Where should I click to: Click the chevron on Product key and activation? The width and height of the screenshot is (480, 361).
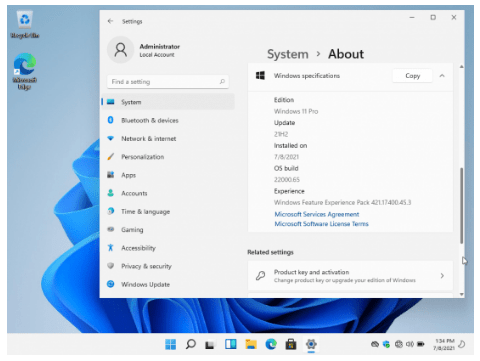pos(442,276)
